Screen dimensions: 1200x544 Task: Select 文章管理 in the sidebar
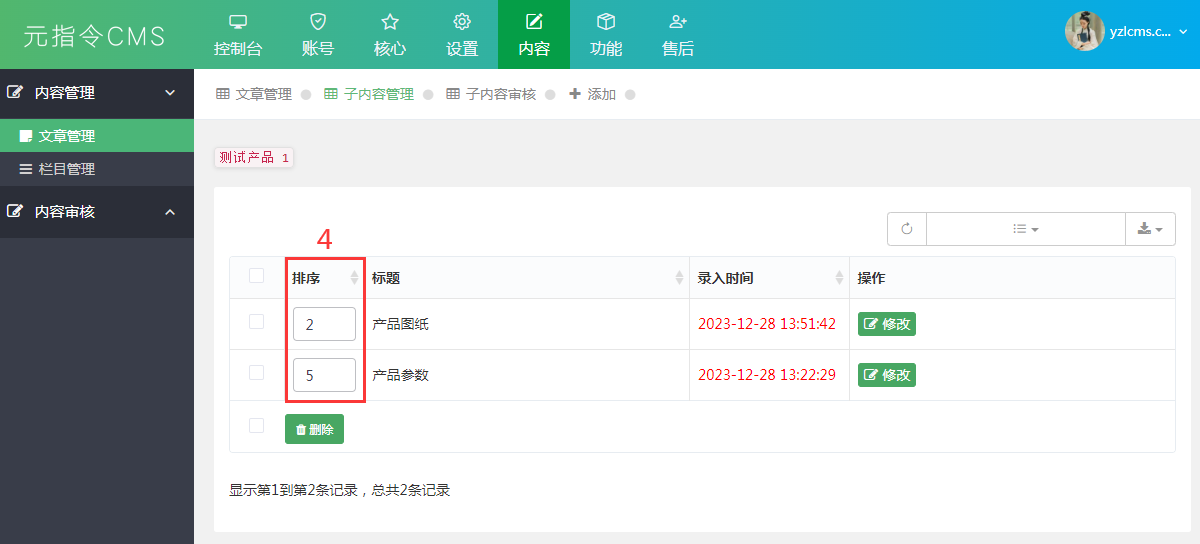(x=97, y=136)
